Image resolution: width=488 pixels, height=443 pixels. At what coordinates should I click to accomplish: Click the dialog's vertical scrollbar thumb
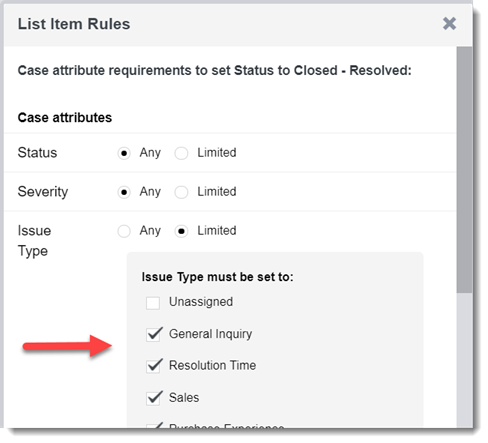(464, 170)
